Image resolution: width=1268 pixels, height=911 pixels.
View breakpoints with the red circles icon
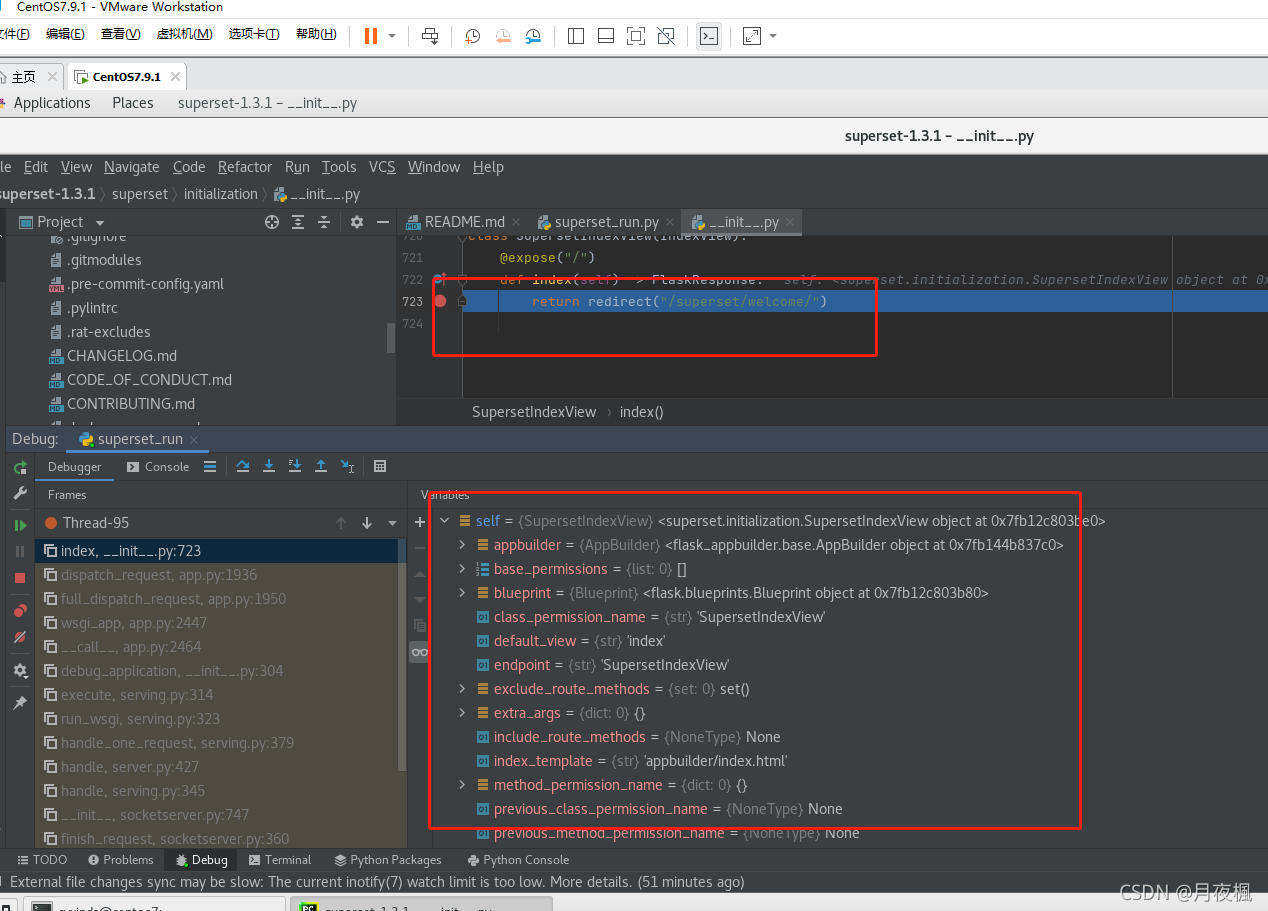coord(20,610)
